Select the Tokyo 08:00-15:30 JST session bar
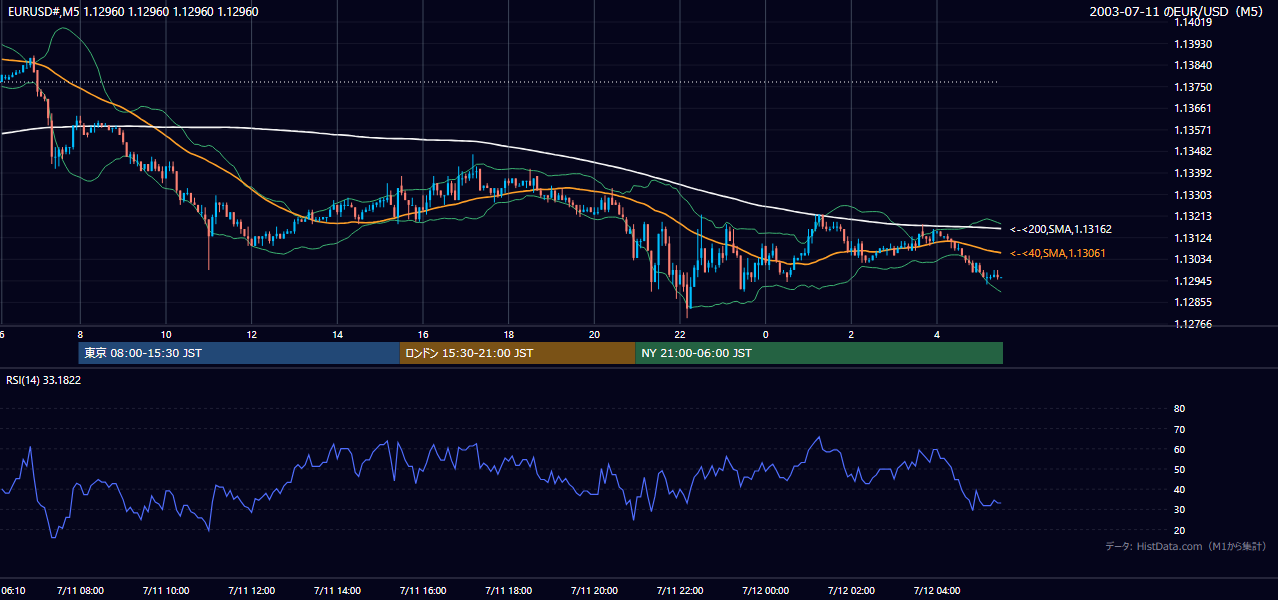The image size is (1278, 600). tap(239, 353)
